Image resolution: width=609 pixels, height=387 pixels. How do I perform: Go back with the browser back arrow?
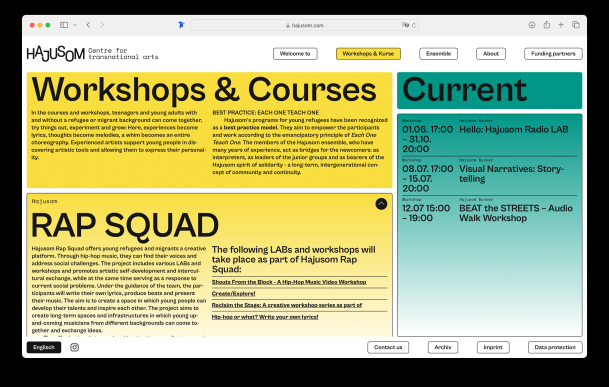point(89,25)
